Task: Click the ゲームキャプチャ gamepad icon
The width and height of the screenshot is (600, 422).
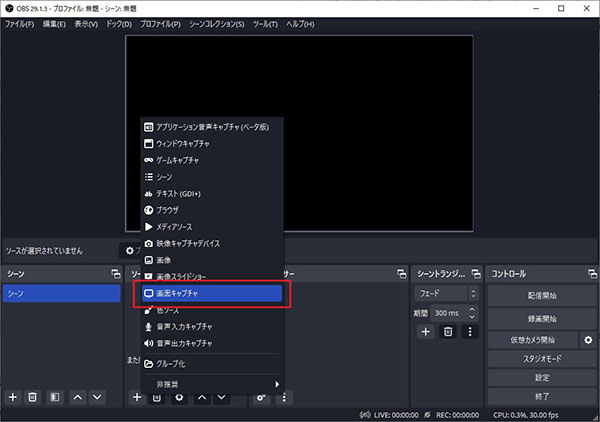Action: tap(148, 160)
